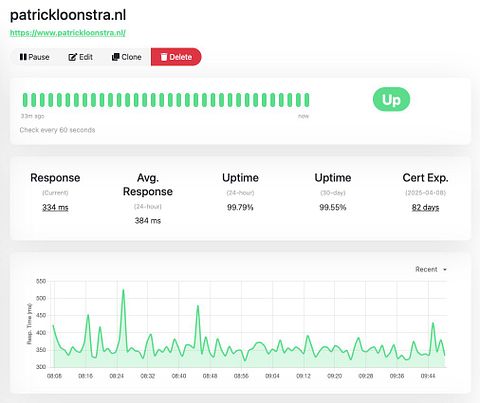Viewport: 480px width, 403px height.
Task: Open the Recent chart range dropdown
Action: (x=431, y=269)
